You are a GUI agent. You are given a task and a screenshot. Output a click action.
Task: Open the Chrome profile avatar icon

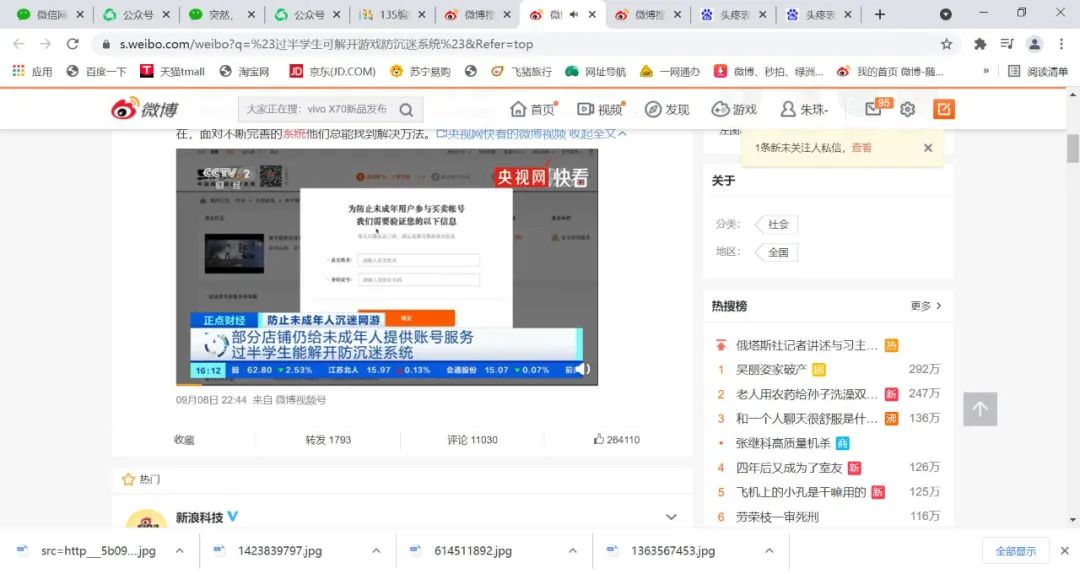click(x=1035, y=44)
